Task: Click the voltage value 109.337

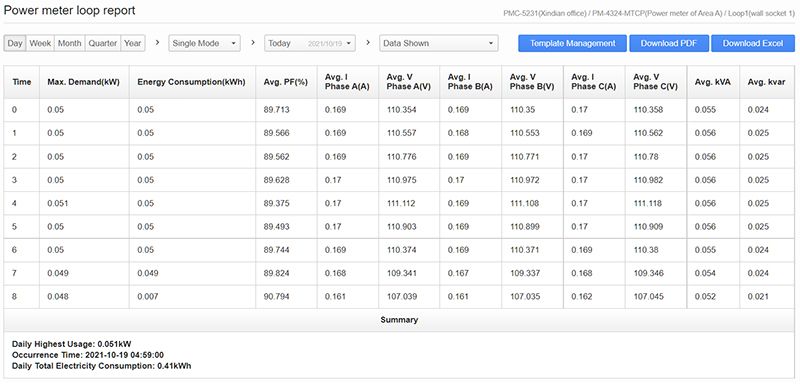Action: (524, 274)
